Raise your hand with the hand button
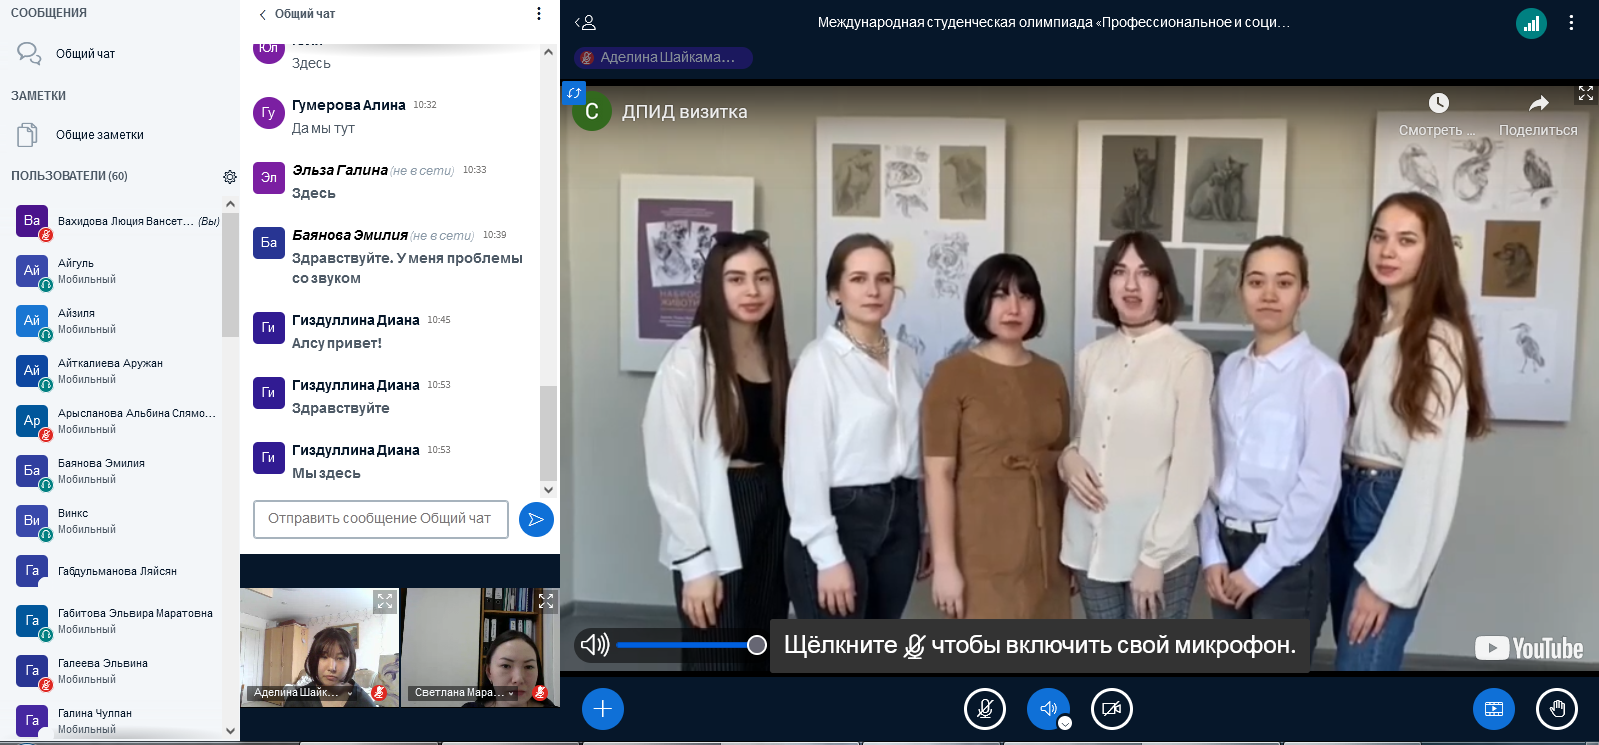The height and width of the screenshot is (745, 1599). point(1556,709)
